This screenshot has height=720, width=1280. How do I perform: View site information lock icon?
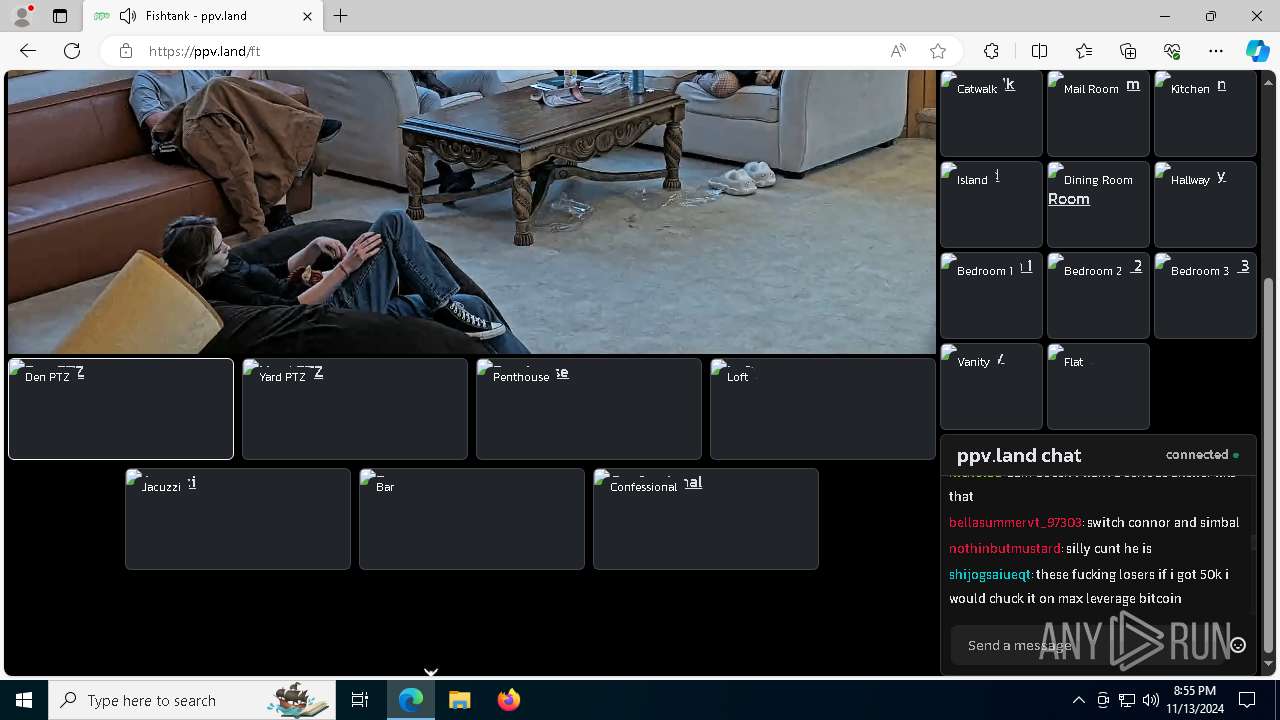coord(126,51)
